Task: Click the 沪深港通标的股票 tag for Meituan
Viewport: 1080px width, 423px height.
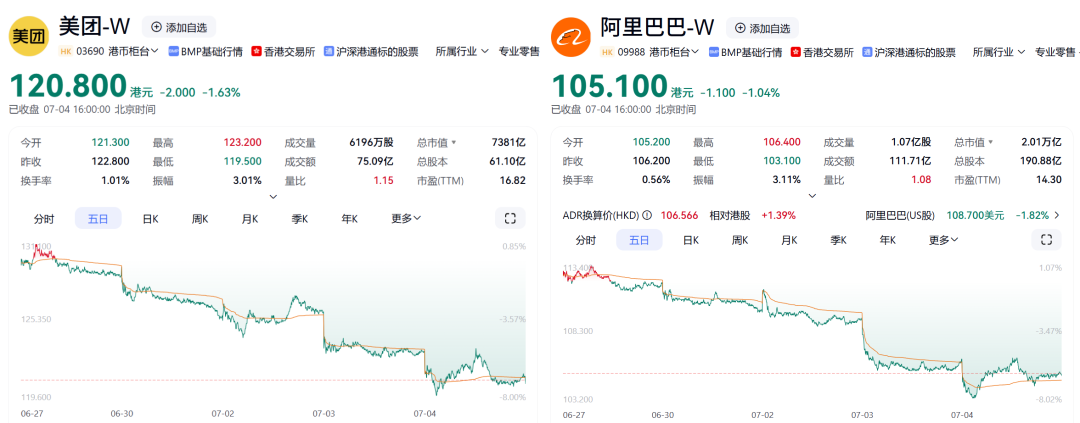Action: [371, 51]
